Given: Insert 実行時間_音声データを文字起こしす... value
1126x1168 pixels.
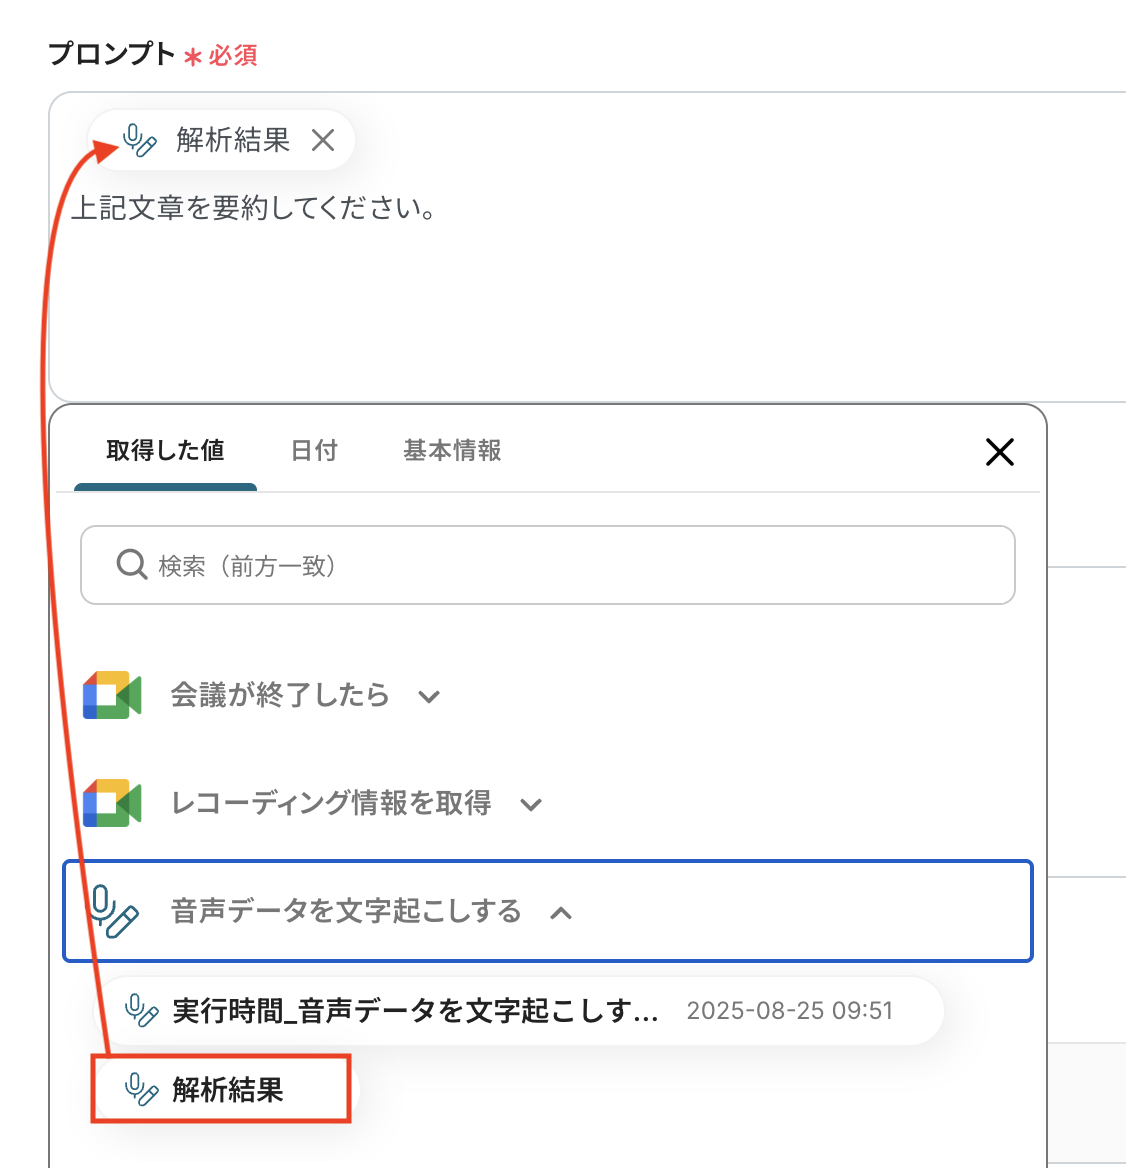Looking at the screenshot, I should tap(518, 1010).
